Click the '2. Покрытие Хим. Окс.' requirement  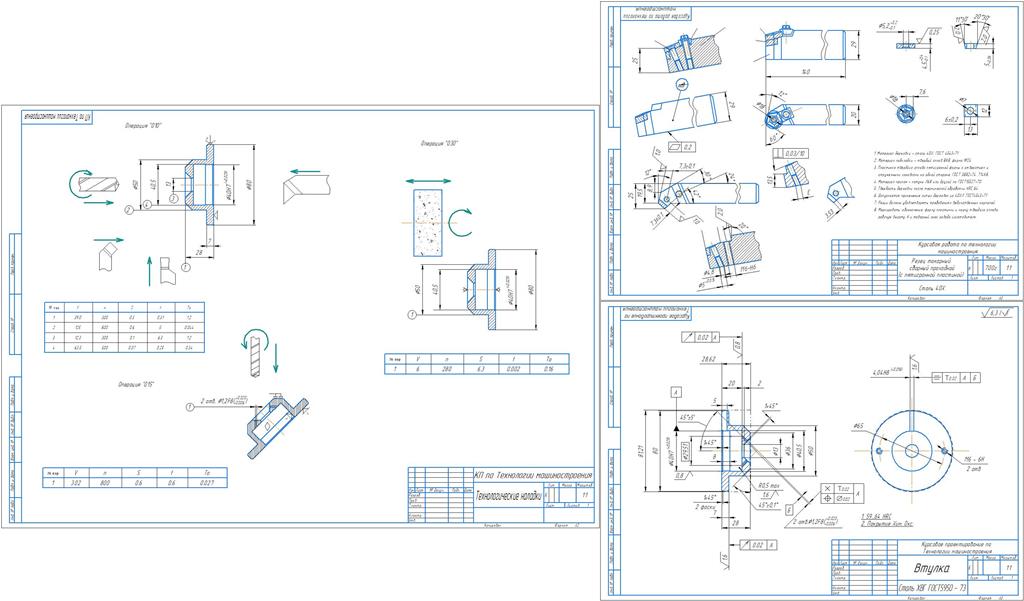886,525
